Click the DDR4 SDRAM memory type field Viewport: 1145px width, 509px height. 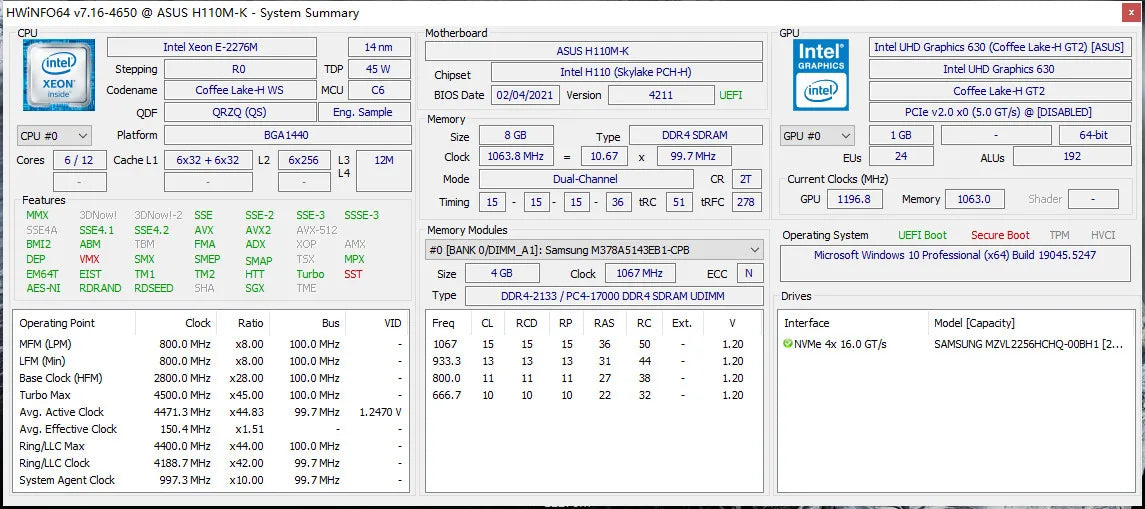coord(696,136)
